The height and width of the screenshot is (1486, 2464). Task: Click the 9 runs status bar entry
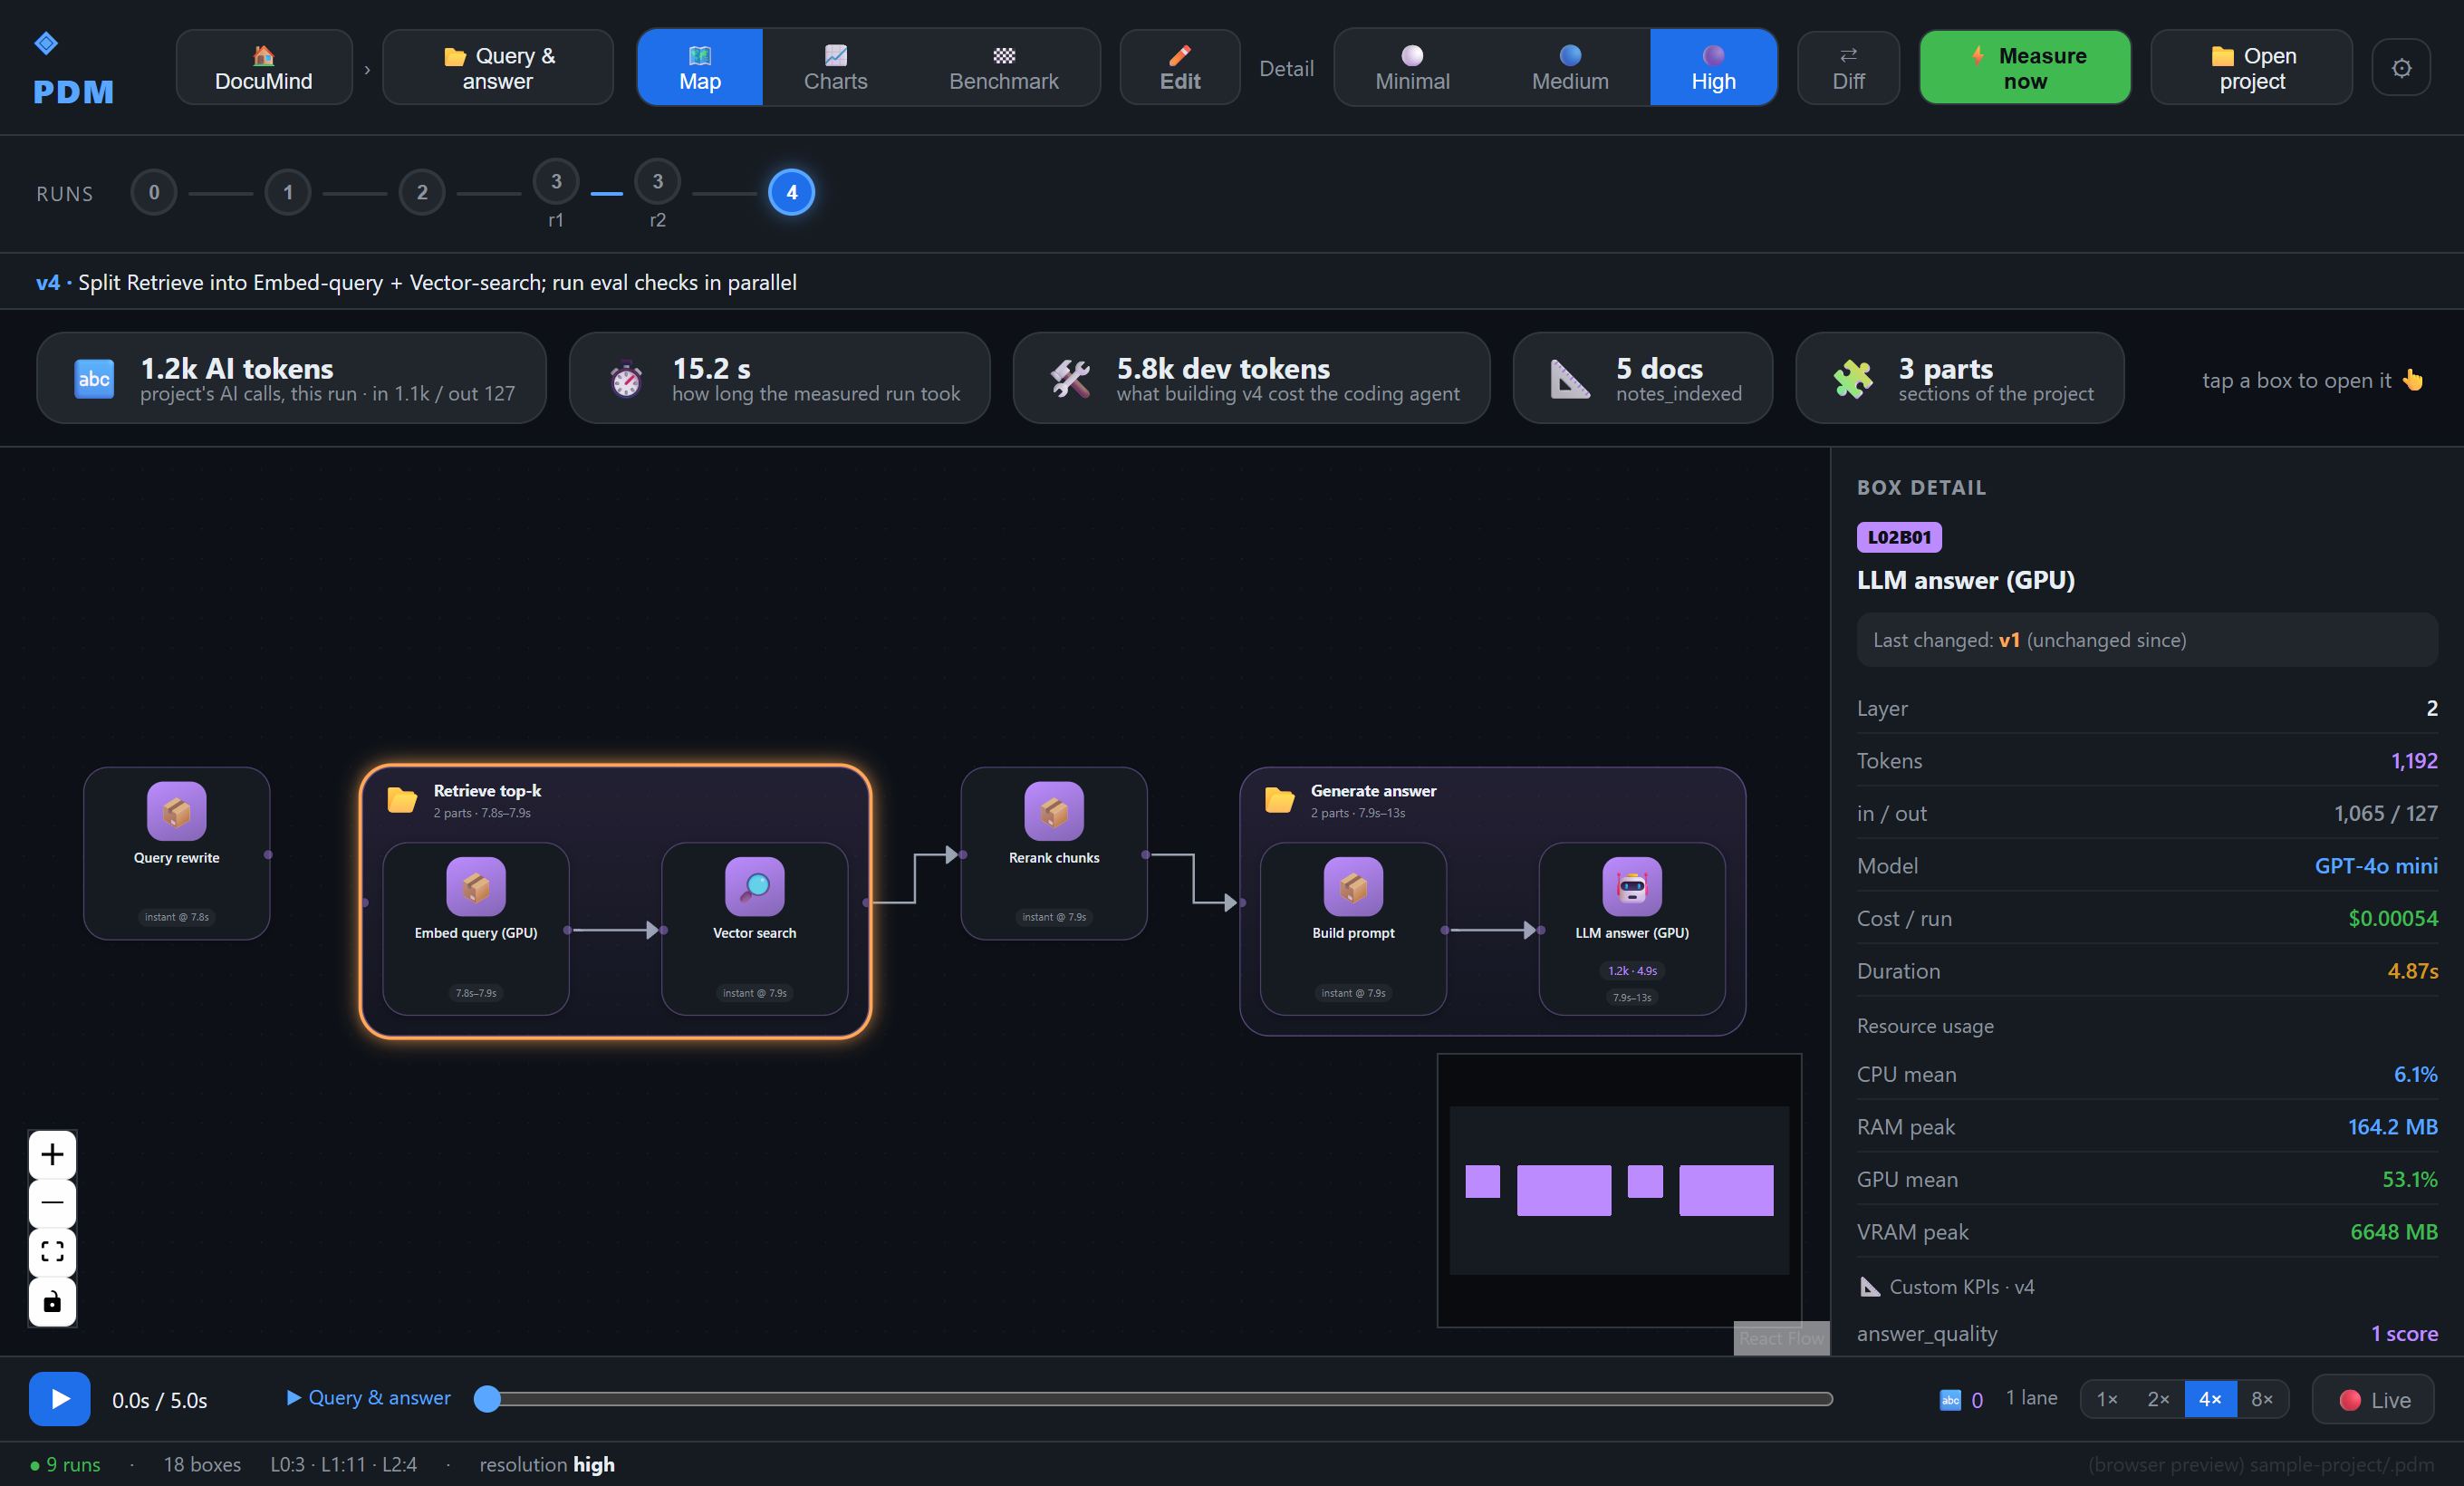click(66, 1464)
